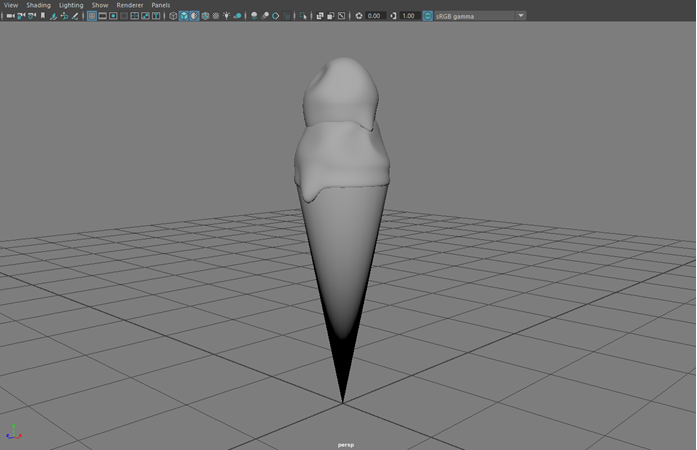Enable Wireframe on Shaded icon
This screenshot has height=450, width=697.
[205, 16]
